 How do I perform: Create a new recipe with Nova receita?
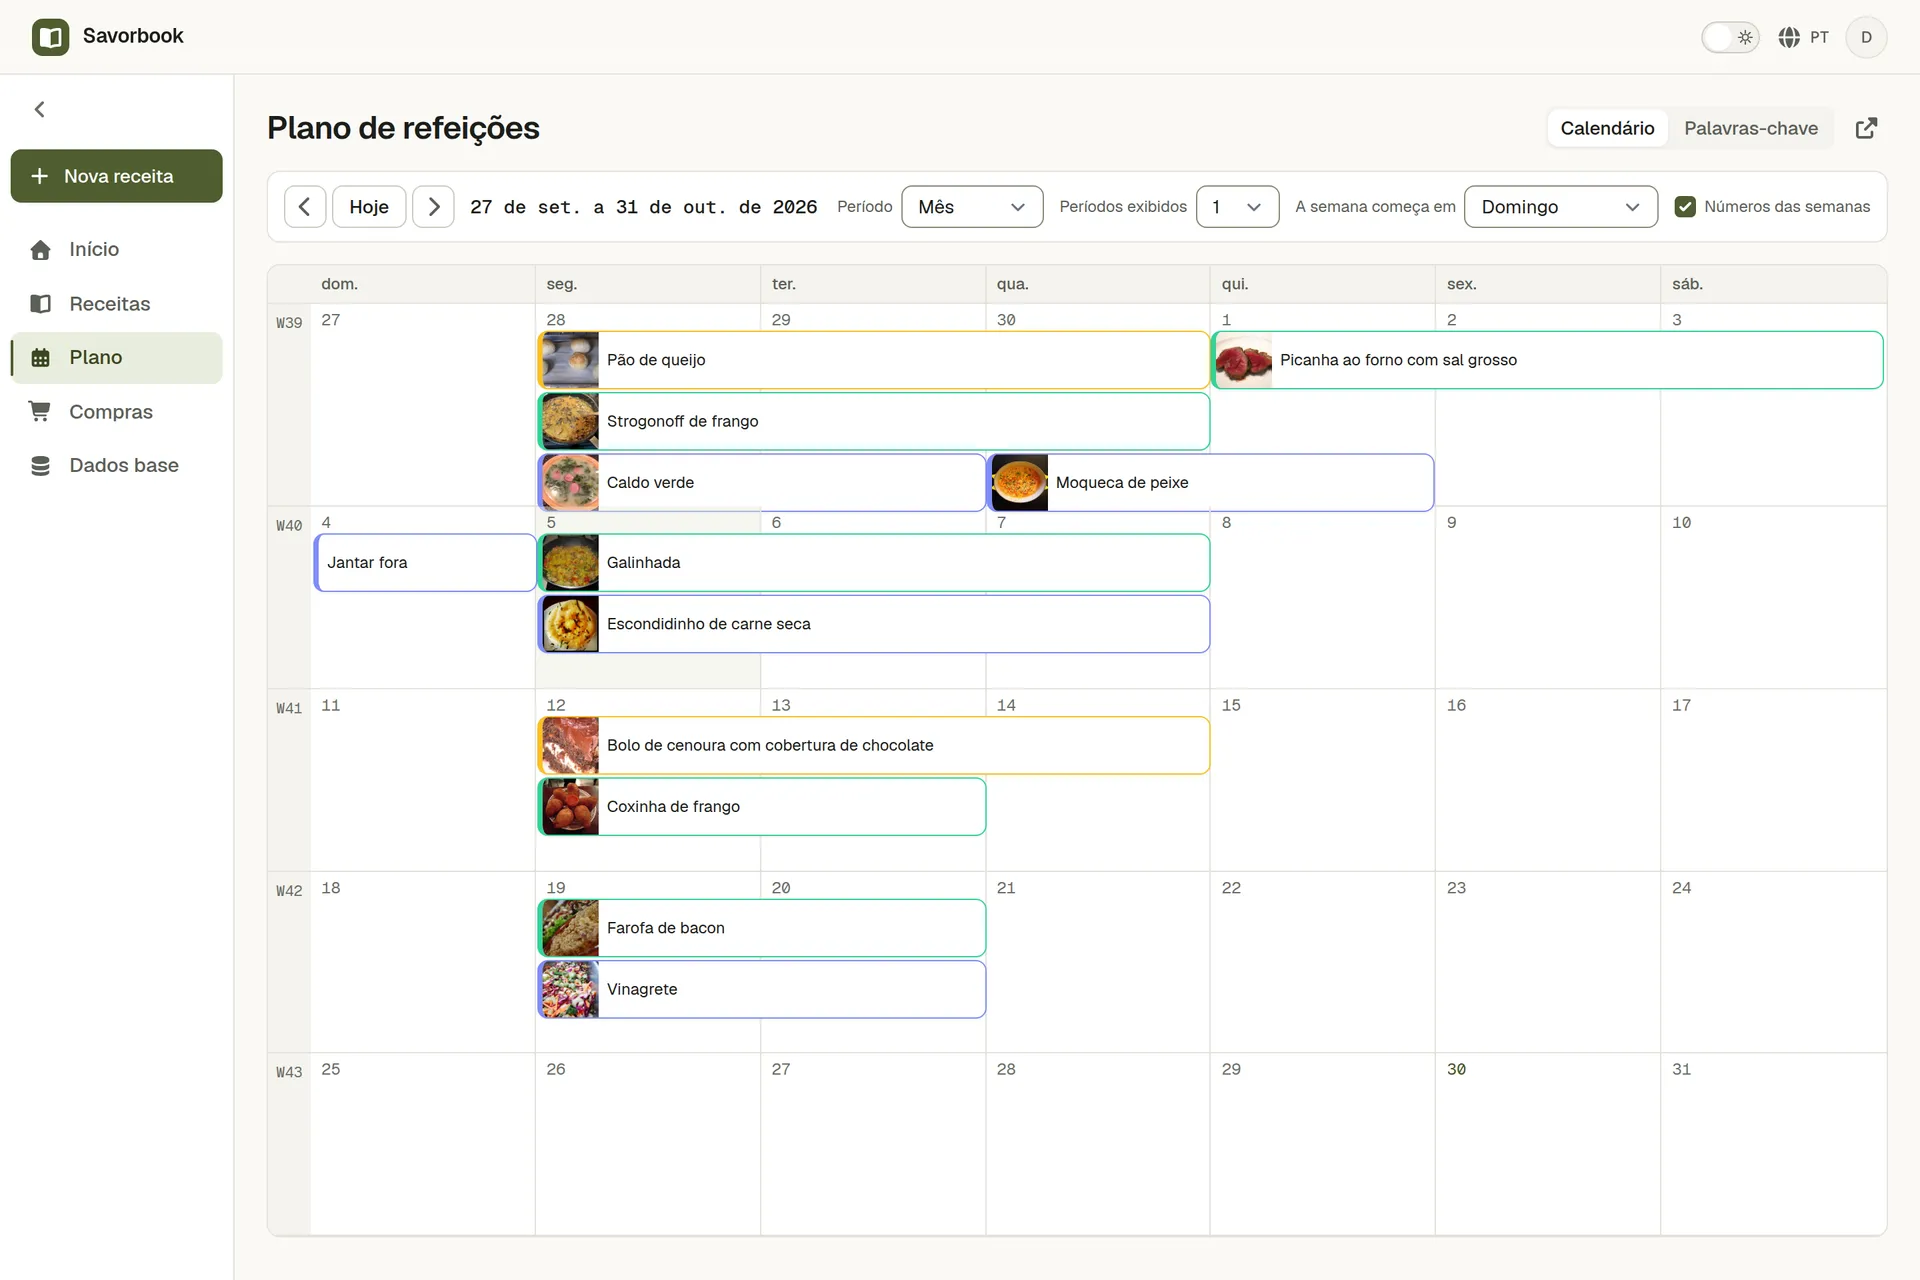(117, 176)
